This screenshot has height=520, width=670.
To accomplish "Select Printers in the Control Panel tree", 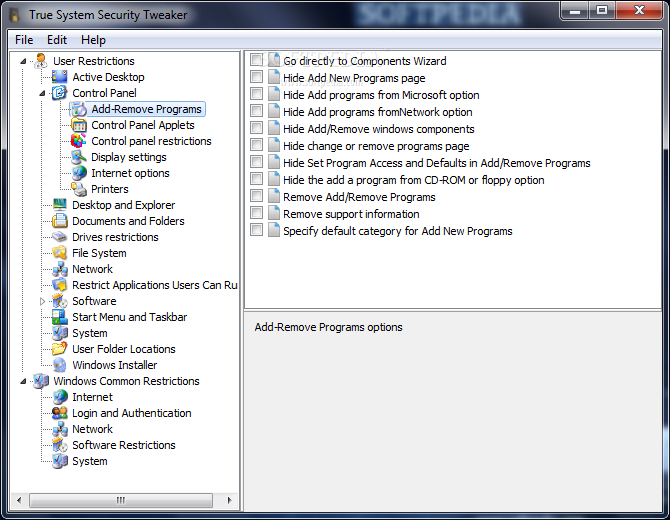I will point(110,189).
